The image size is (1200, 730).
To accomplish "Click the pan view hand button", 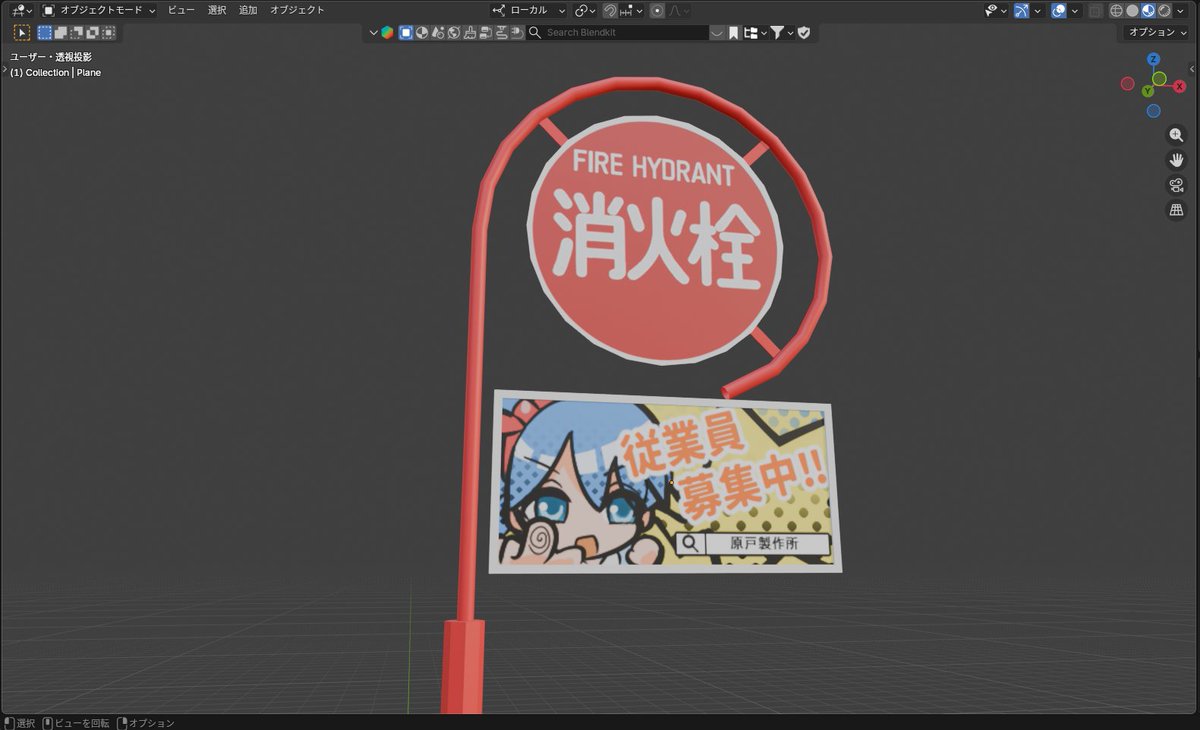I will (1176, 160).
